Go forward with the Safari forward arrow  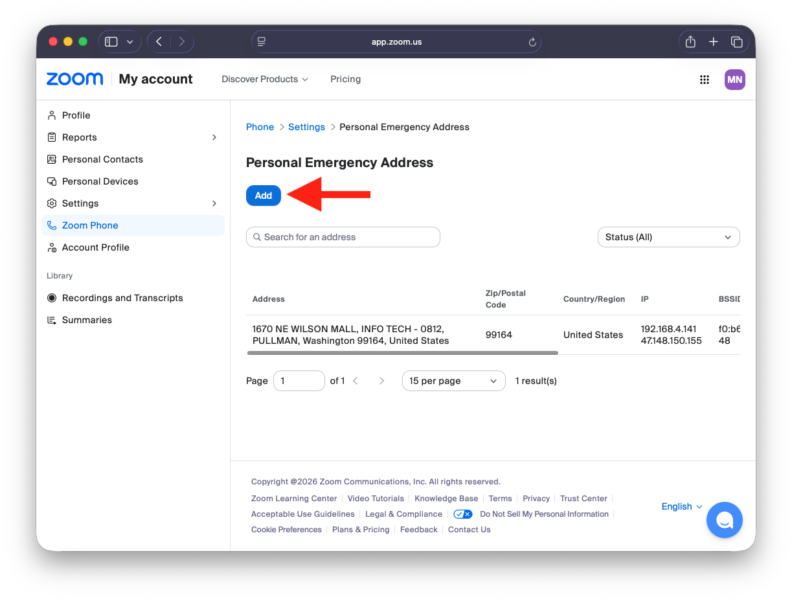[182, 41]
